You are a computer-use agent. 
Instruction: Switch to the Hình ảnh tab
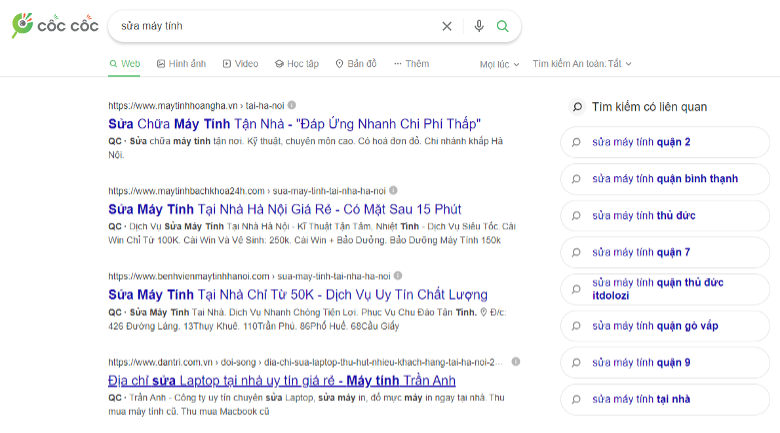181,64
